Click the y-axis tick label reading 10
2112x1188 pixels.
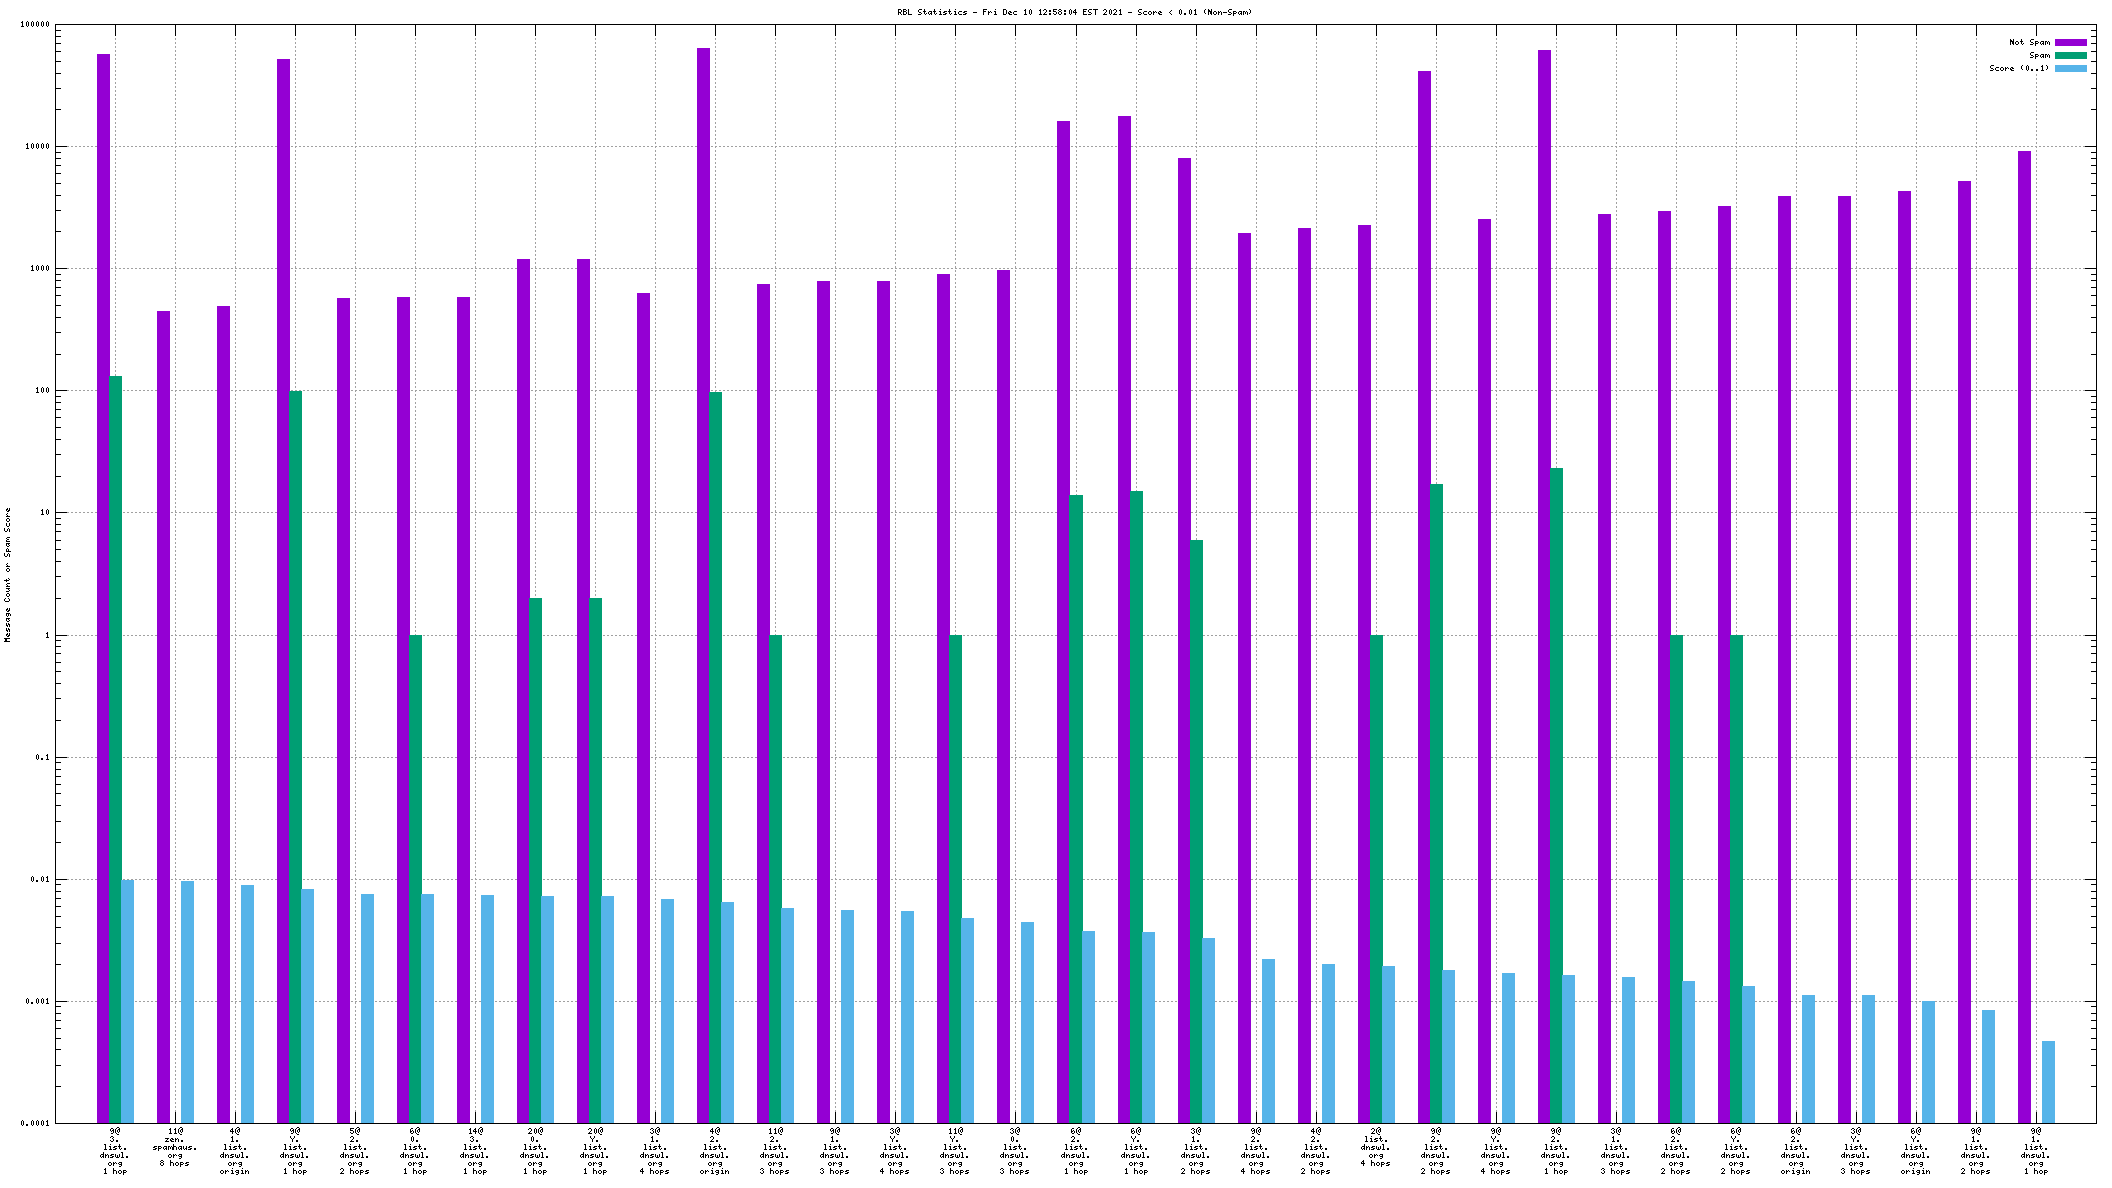pyautogui.click(x=43, y=513)
